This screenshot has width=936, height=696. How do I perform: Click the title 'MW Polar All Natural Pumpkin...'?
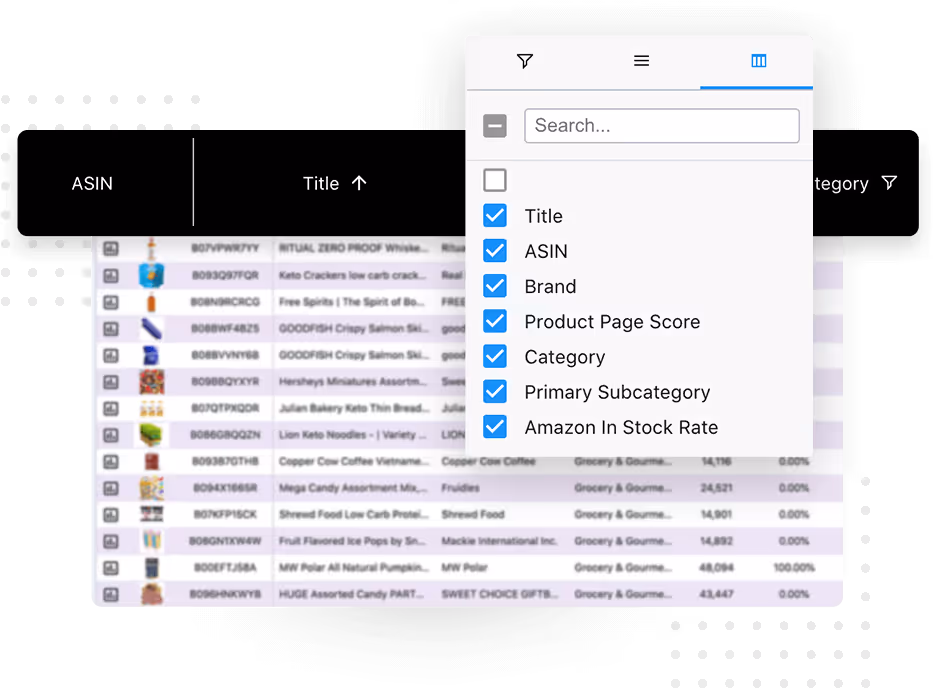(353, 568)
